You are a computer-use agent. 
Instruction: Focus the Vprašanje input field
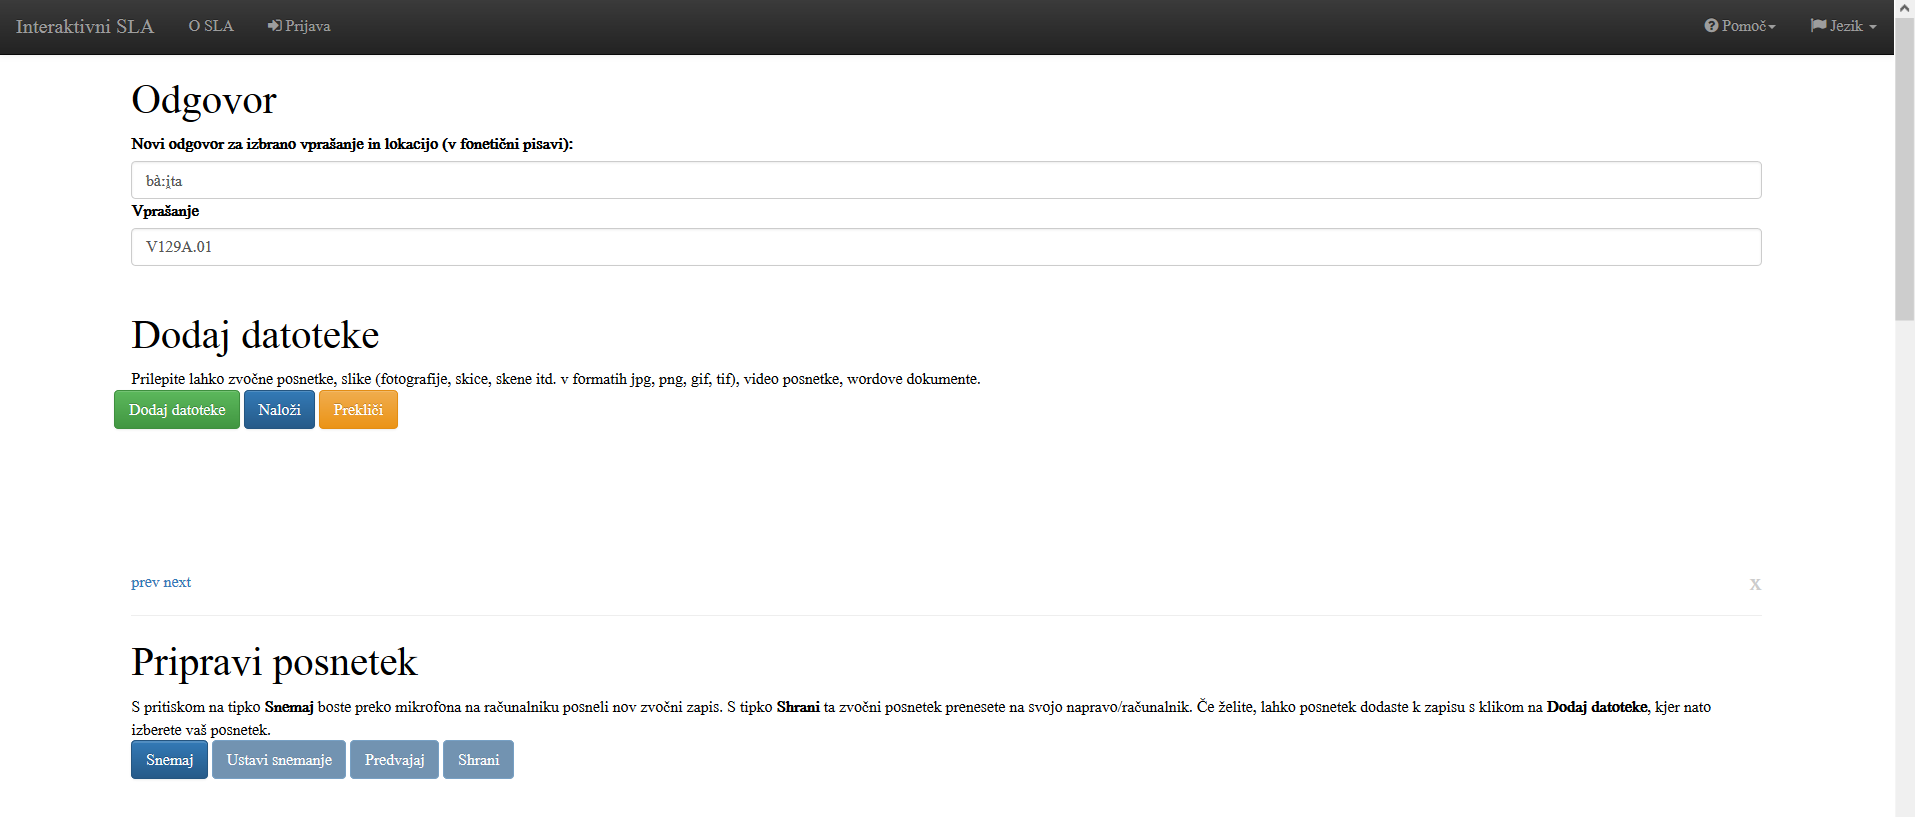pos(946,247)
